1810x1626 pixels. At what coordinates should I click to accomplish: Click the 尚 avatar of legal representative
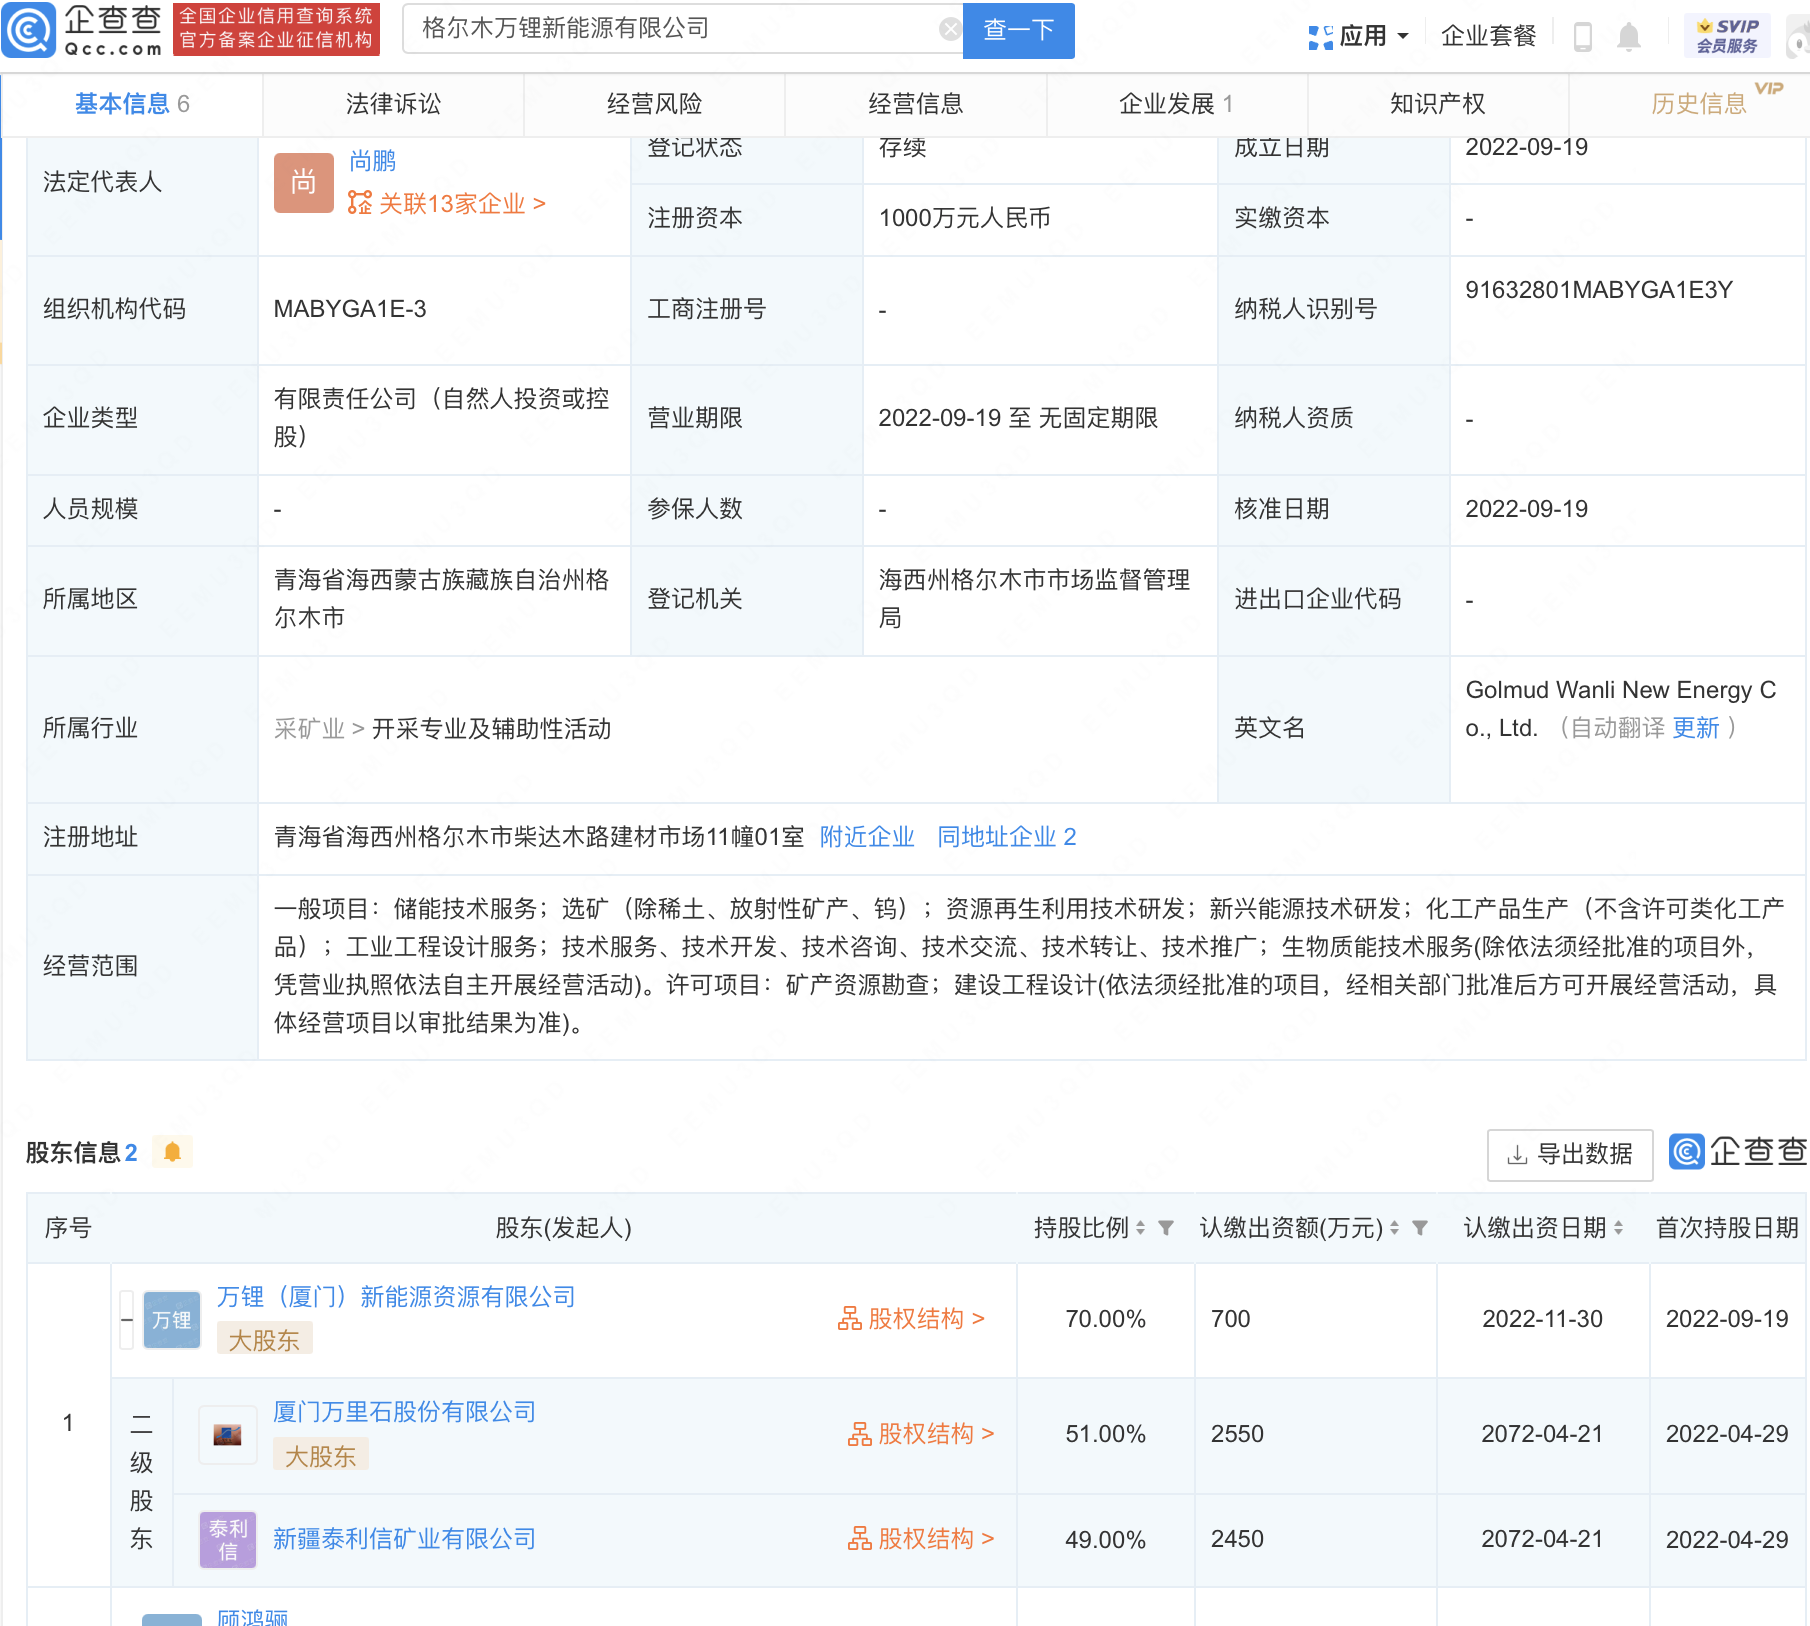[303, 182]
